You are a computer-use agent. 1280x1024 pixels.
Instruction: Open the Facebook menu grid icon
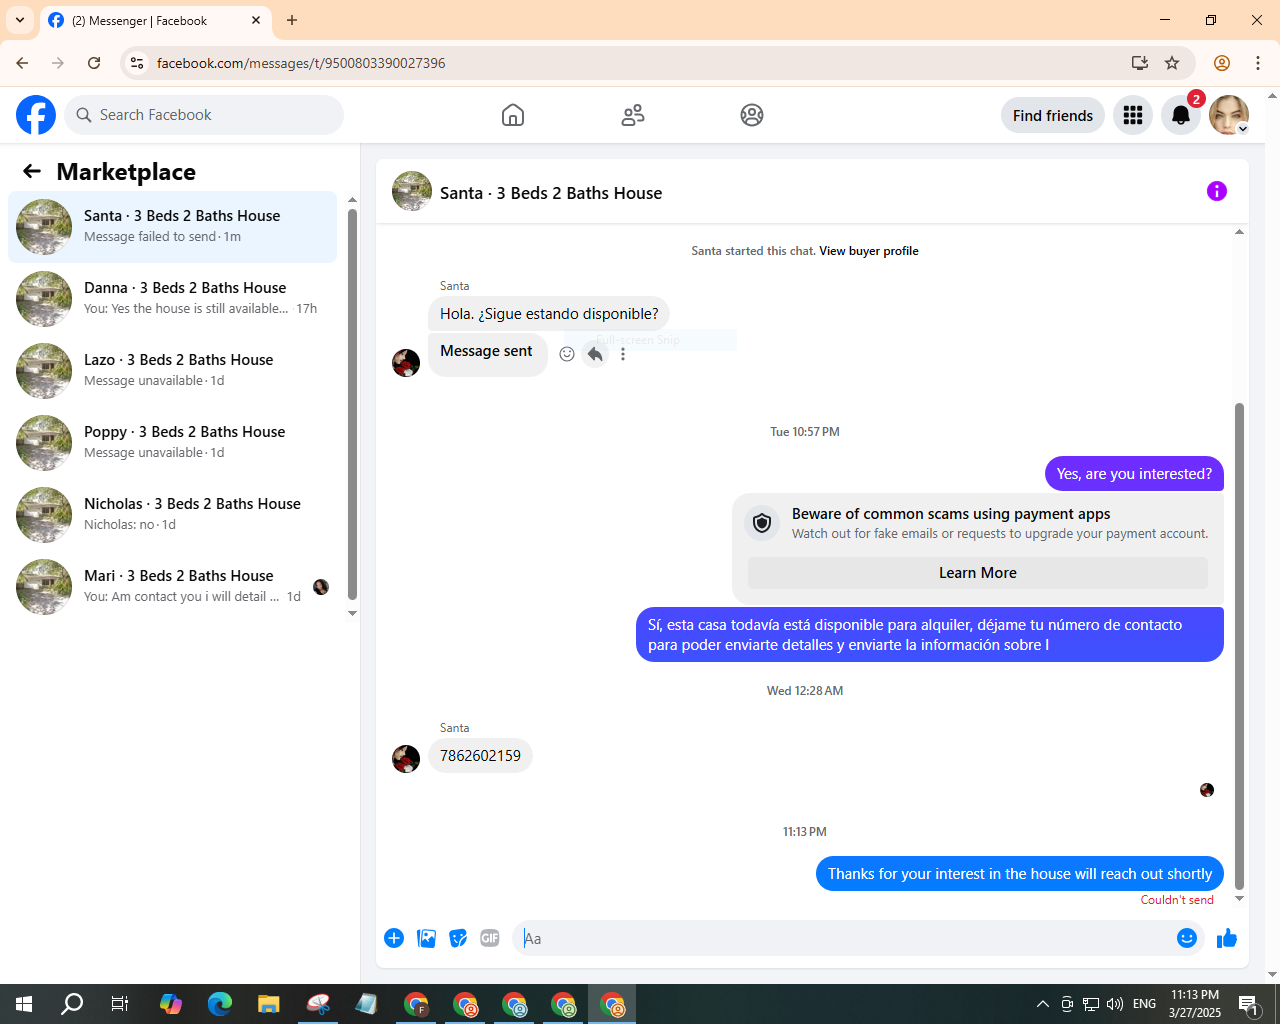(x=1133, y=115)
